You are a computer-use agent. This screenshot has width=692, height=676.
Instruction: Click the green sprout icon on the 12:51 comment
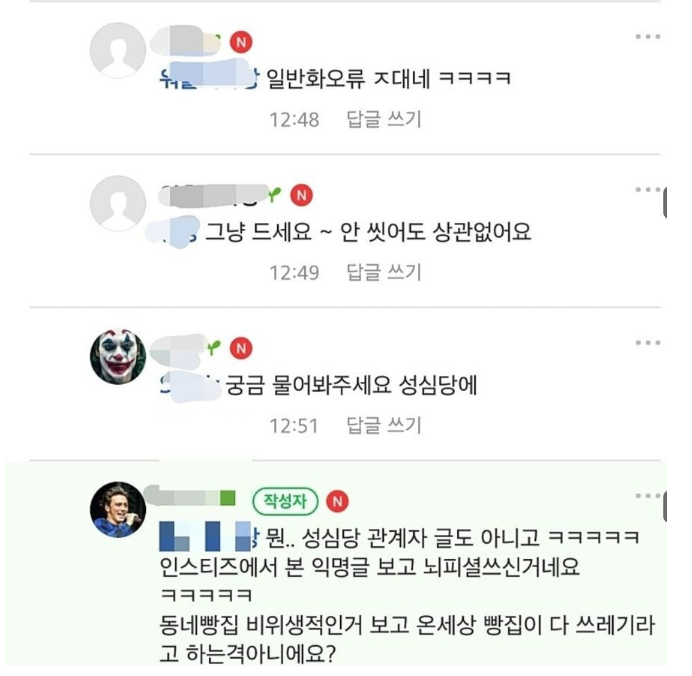214,347
